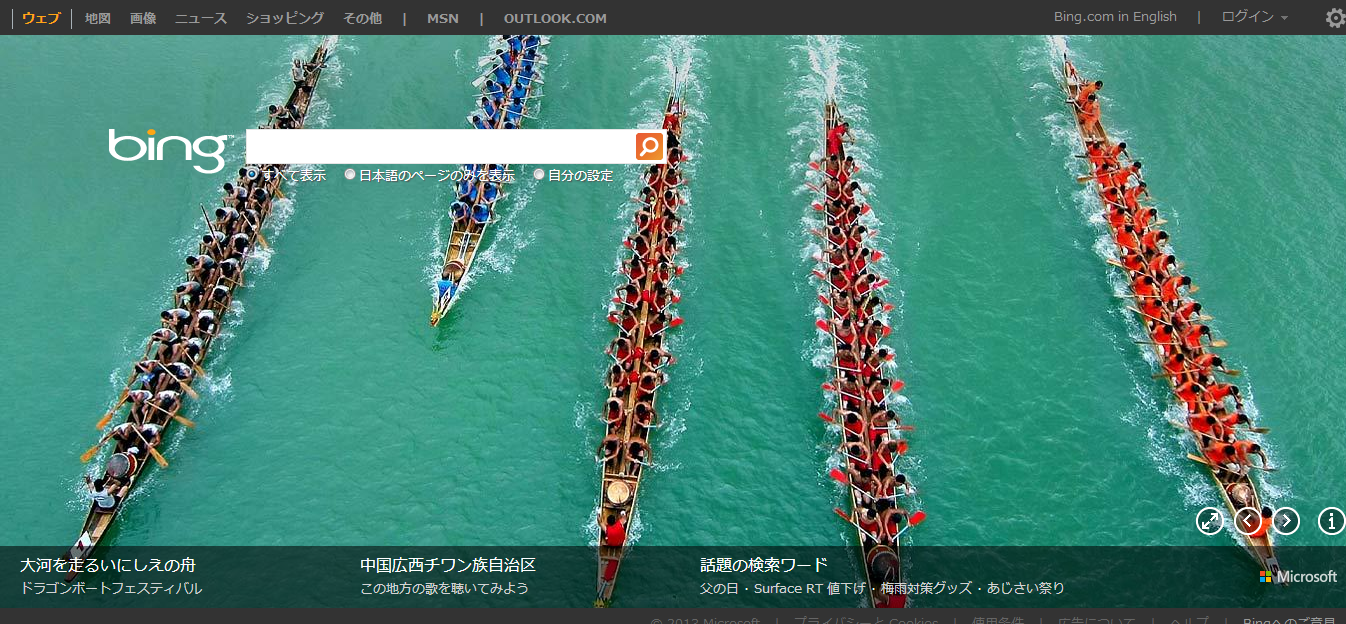This screenshot has height=624, width=1346.
Task: Open the OUTLOOK.COM link
Action: pyautogui.click(x=555, y=18)
